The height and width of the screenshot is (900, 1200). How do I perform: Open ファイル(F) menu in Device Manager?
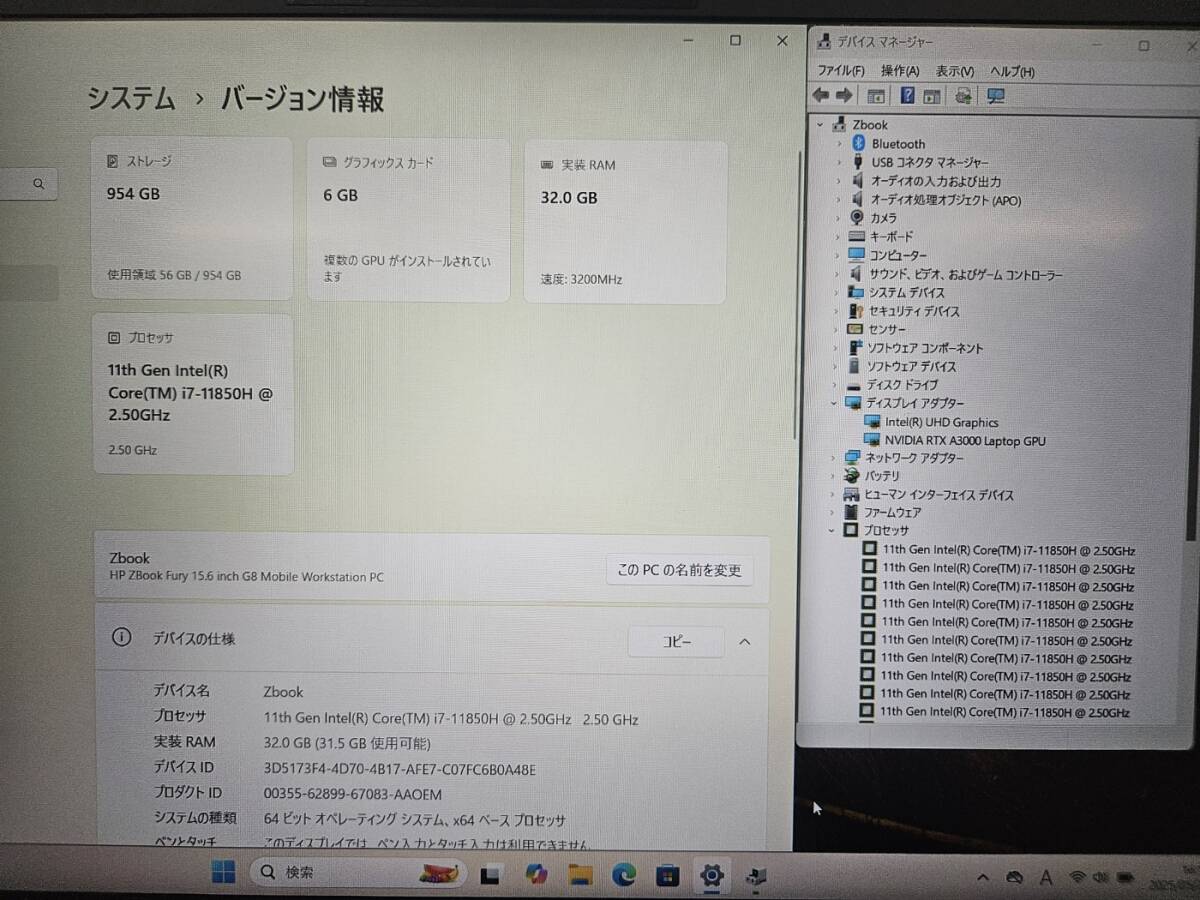[841, 71]
